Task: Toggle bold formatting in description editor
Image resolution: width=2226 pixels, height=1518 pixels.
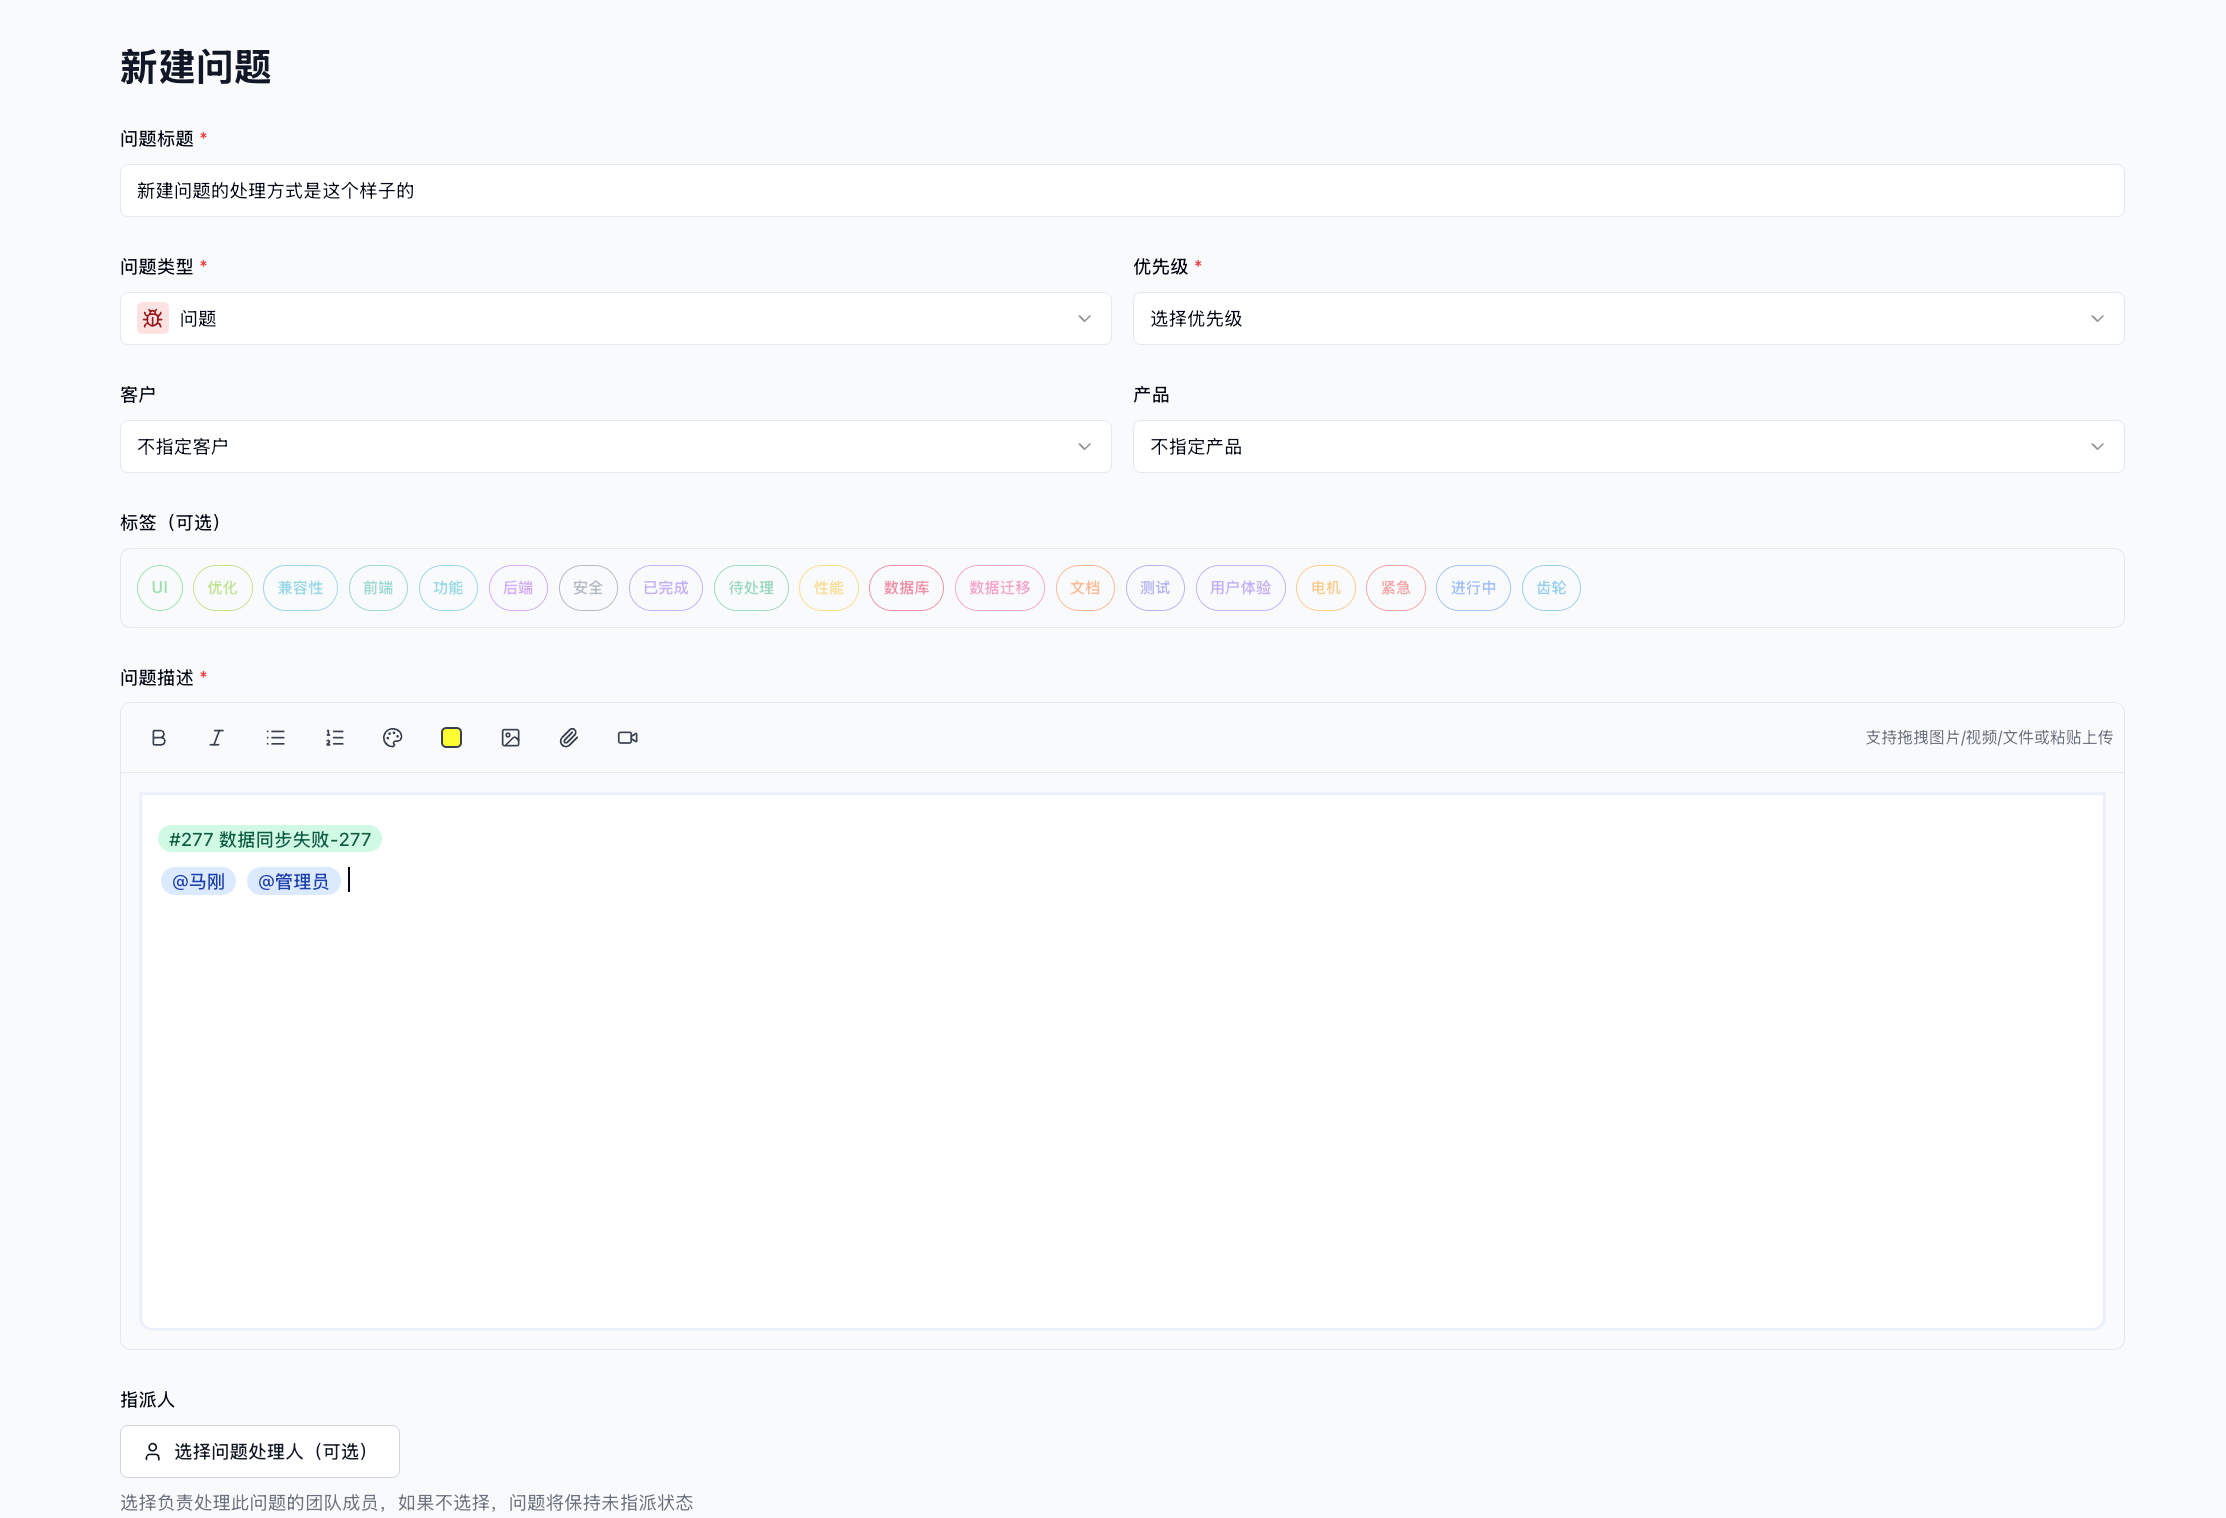Action: [158, 738]
